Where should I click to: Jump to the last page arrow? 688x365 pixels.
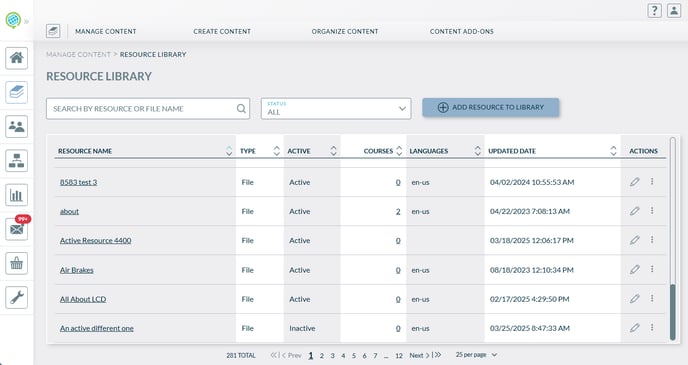pos(437,355)
